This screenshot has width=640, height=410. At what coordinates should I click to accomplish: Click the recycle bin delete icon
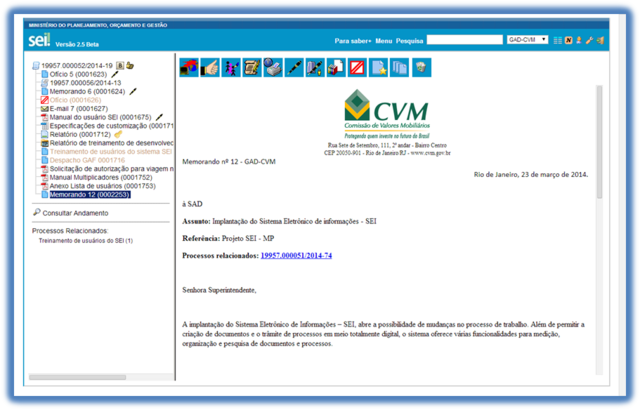[421, 67]
